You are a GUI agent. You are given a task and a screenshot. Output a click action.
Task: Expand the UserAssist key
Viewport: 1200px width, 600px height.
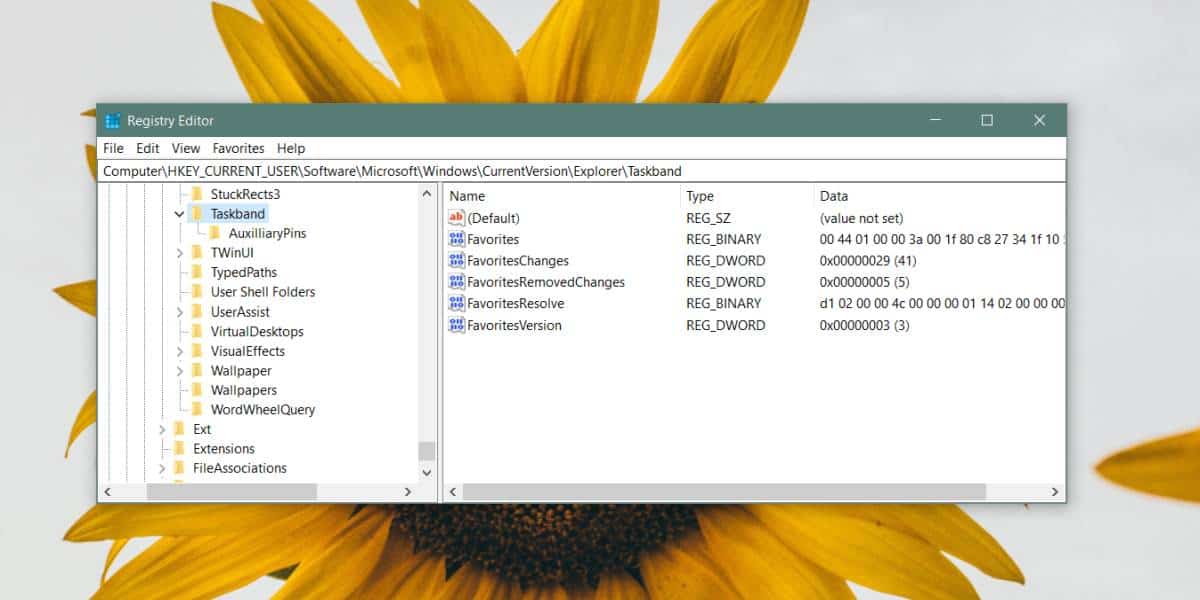[x=179, y=311]
